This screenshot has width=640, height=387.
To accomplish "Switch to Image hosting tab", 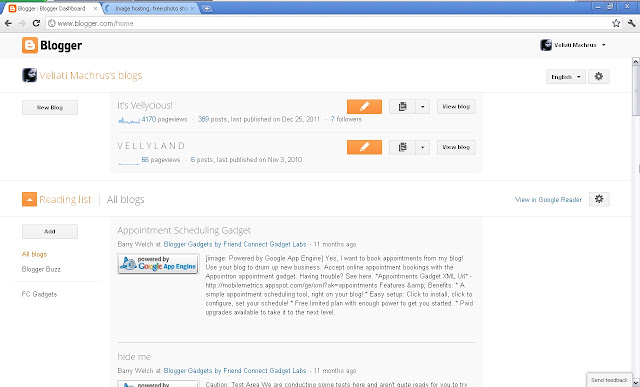I will click(151, 8).
